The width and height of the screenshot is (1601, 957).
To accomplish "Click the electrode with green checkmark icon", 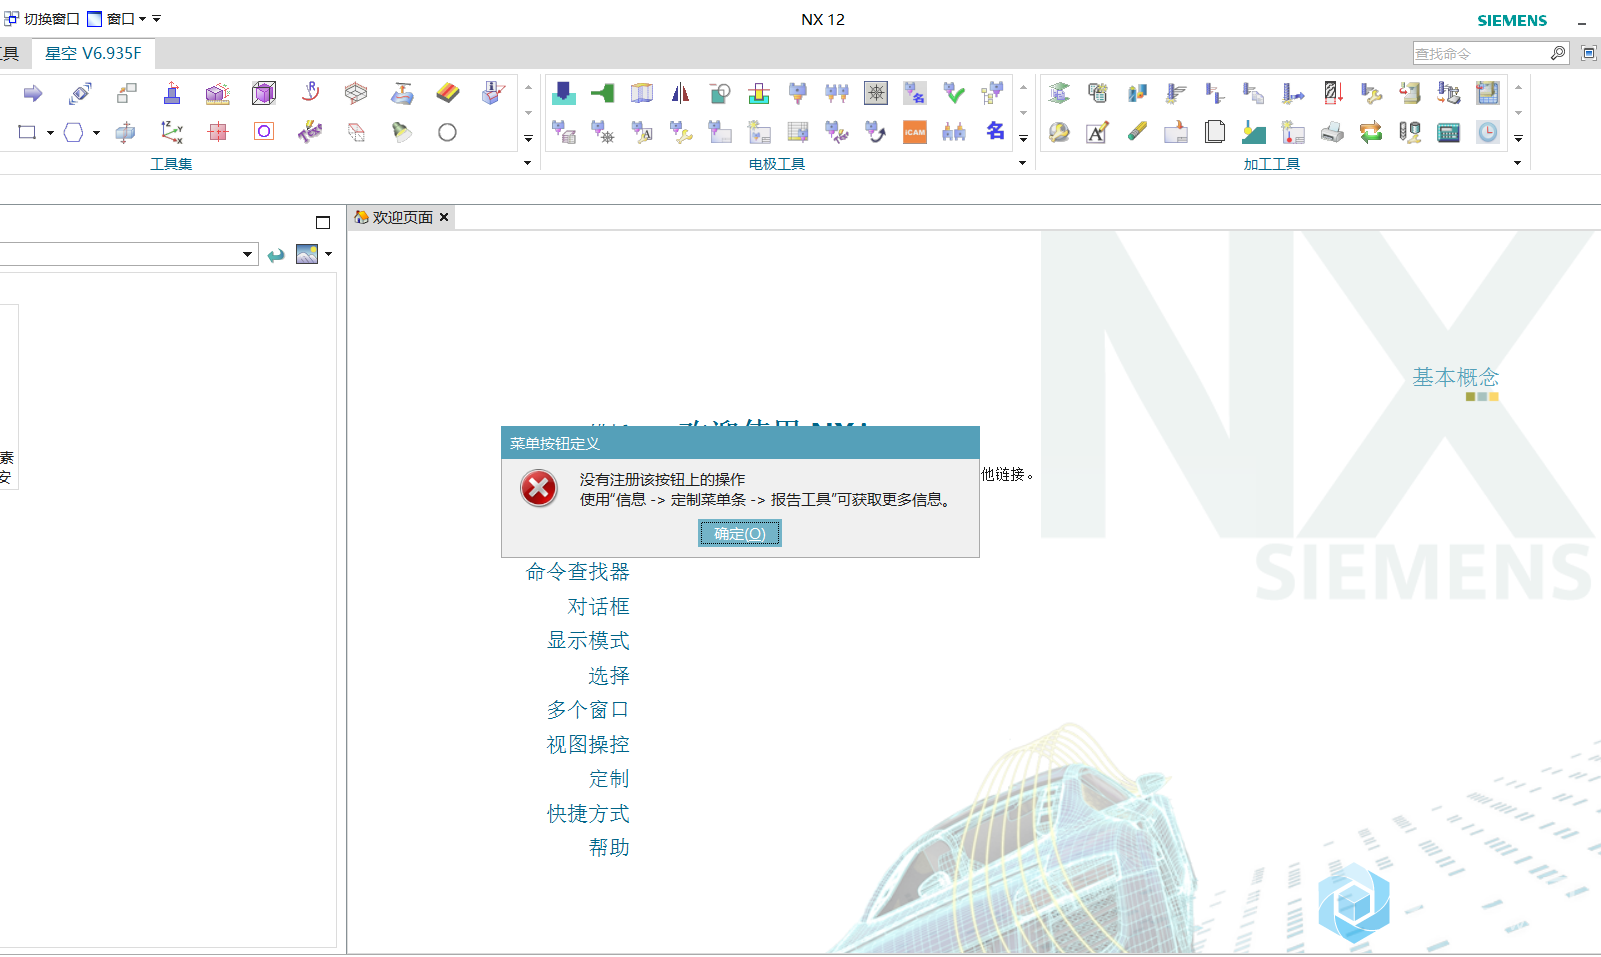I will [954, 94].
